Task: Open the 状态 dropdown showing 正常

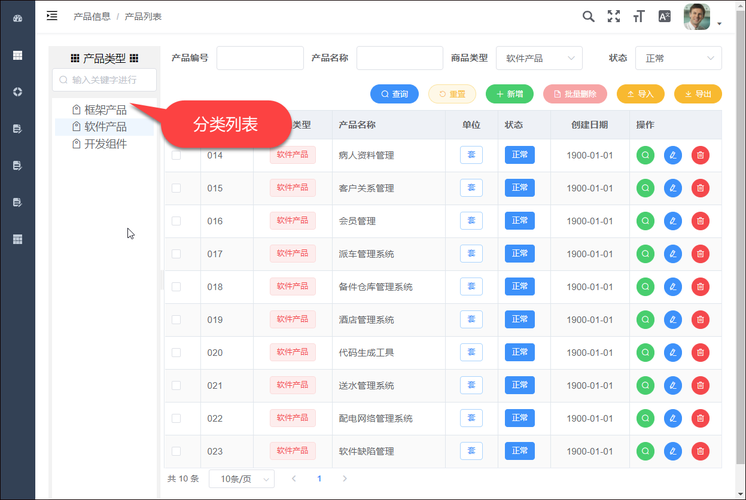Action: pyautogui.click(x=678, y=58)
